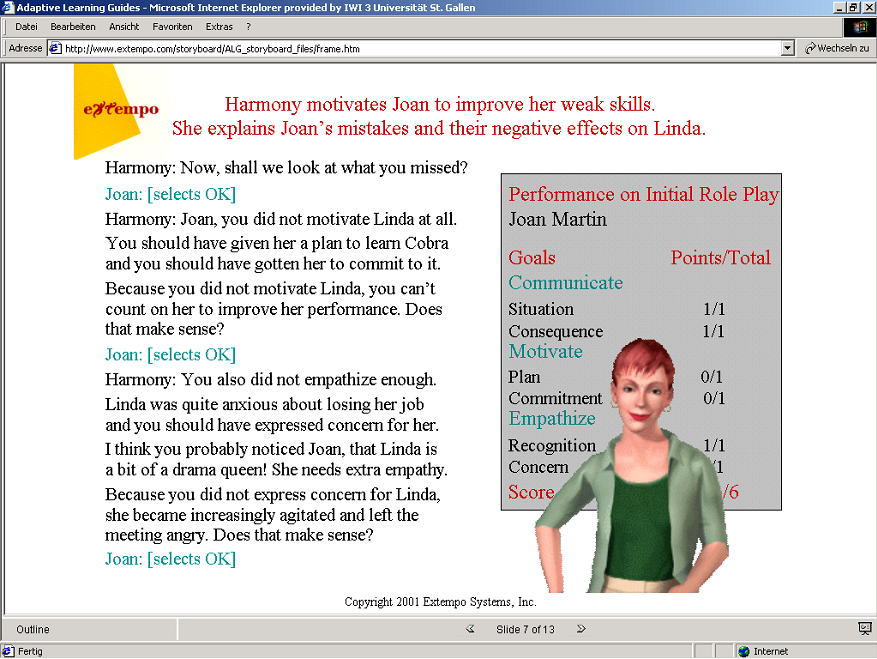Click first 'Joan: [selects OK]' line

coord(171,194)
